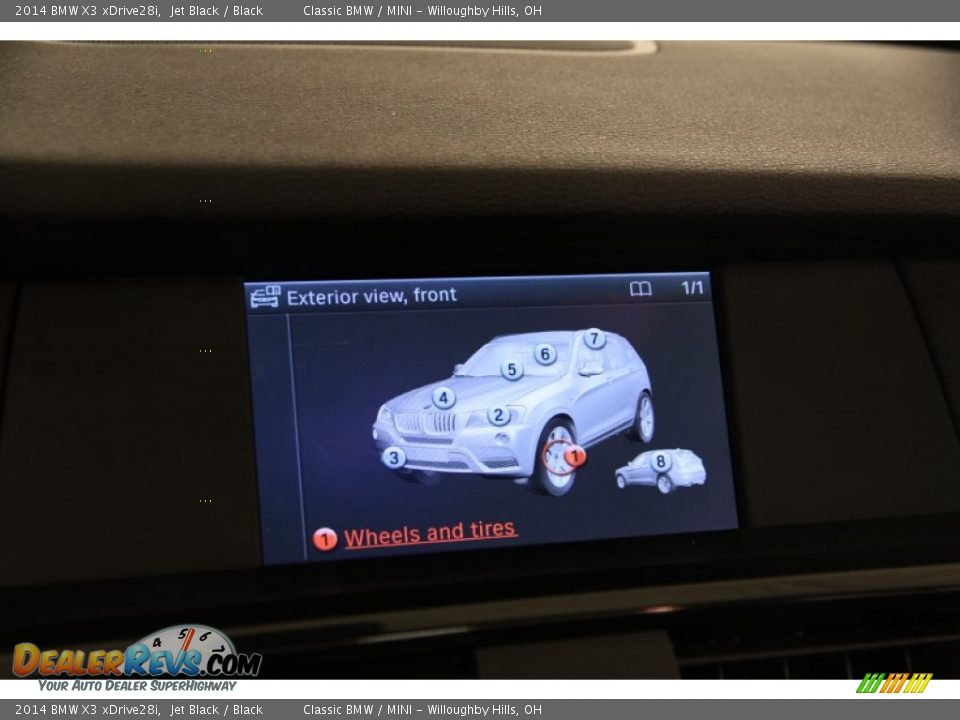960x720 pixels.
Task: Select hotspot 2 on the headlight
Action: [498, 415]
